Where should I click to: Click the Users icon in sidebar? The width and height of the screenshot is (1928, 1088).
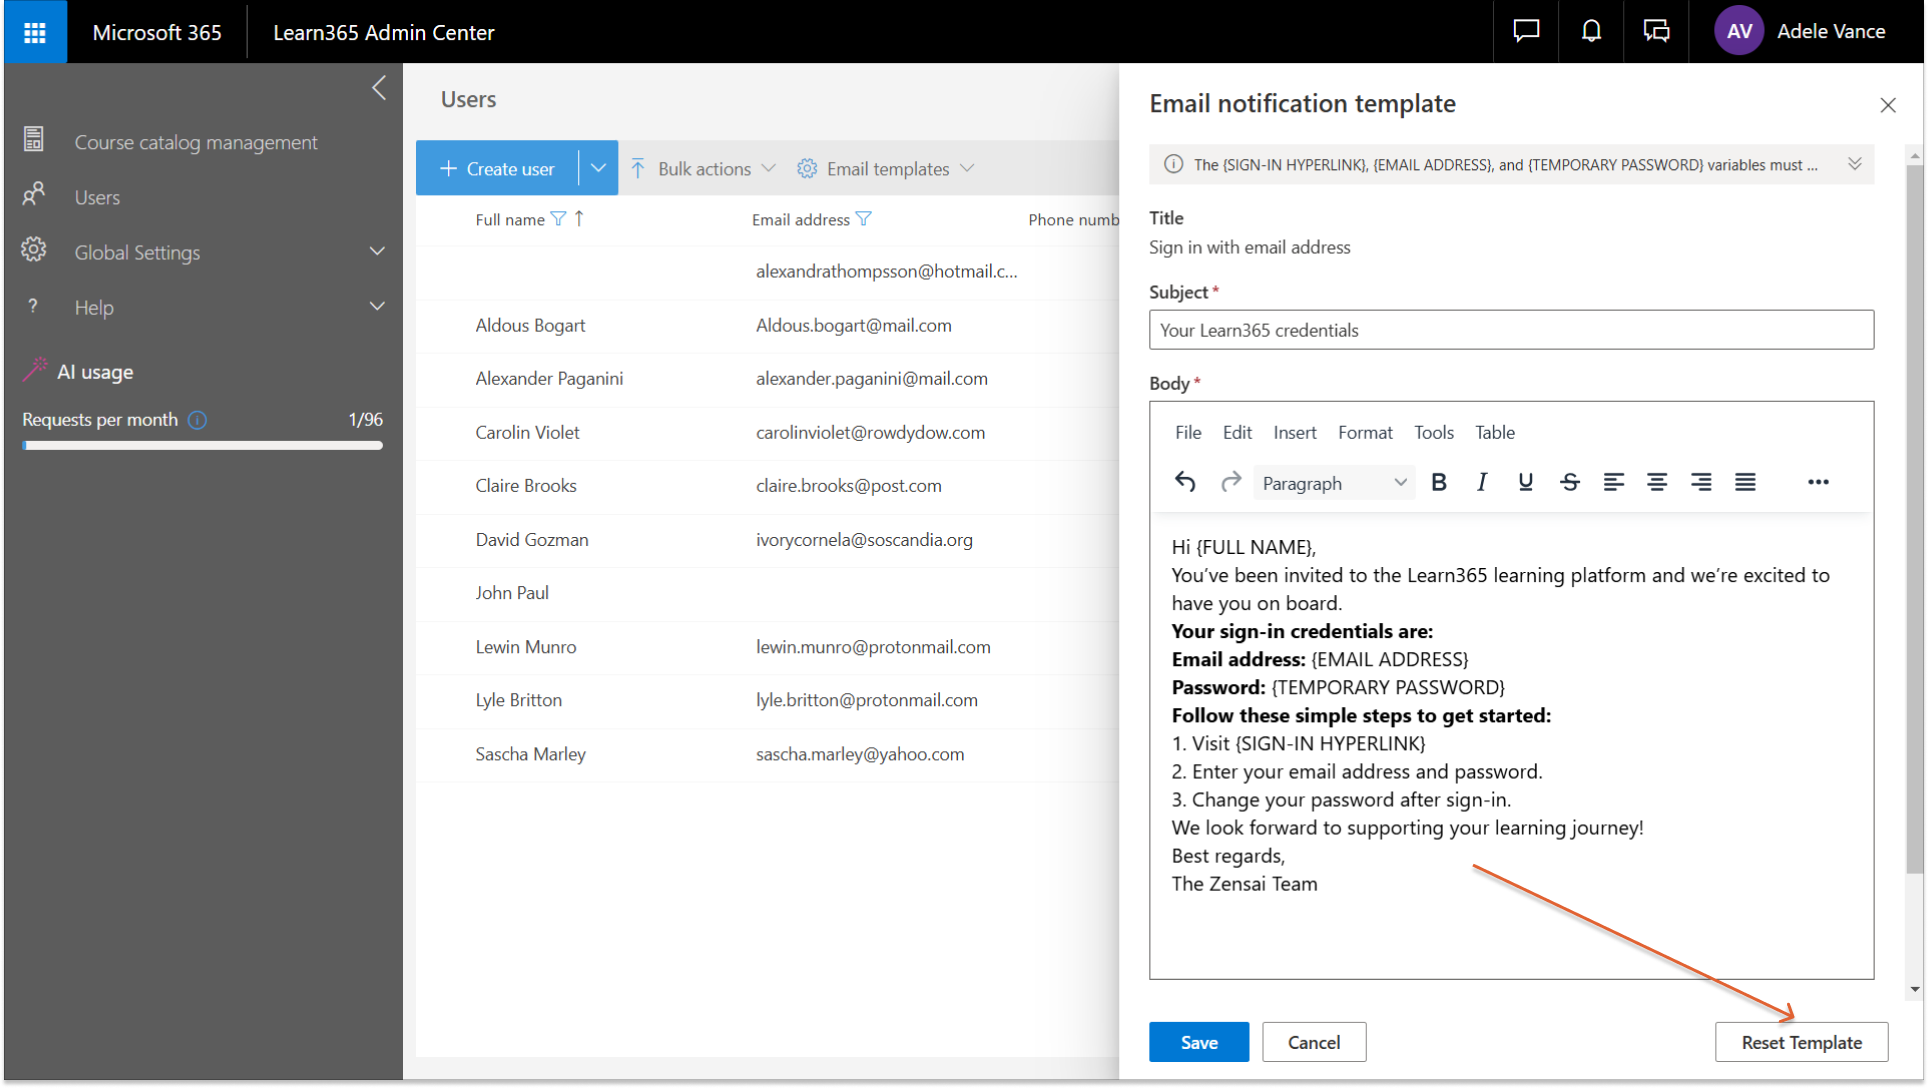coord(34,194)
